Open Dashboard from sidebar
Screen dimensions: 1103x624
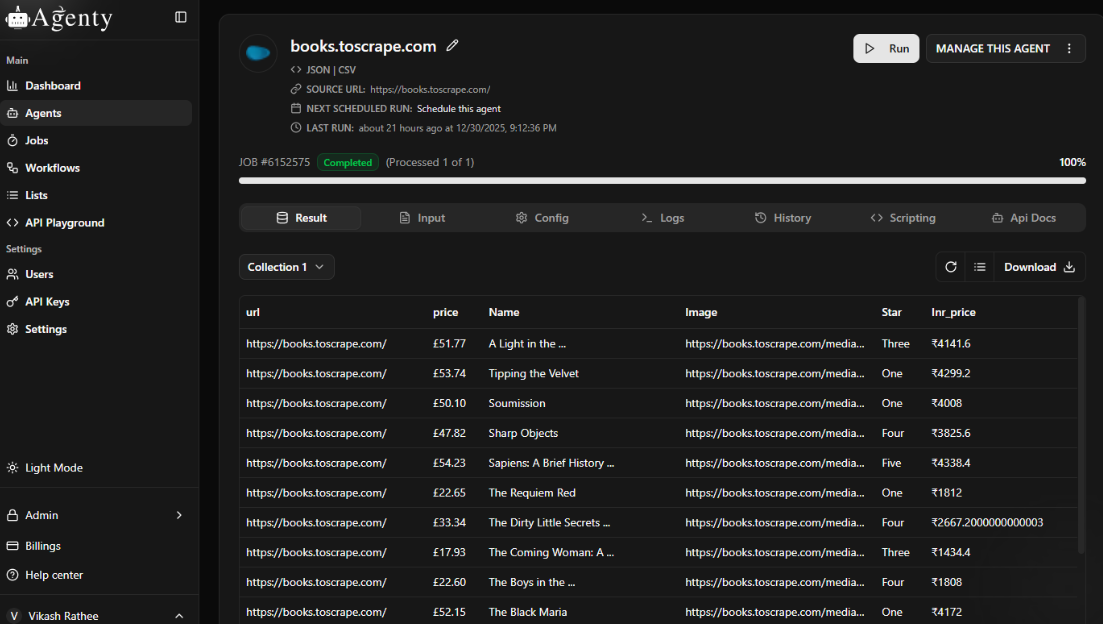(x=53, y=86)
